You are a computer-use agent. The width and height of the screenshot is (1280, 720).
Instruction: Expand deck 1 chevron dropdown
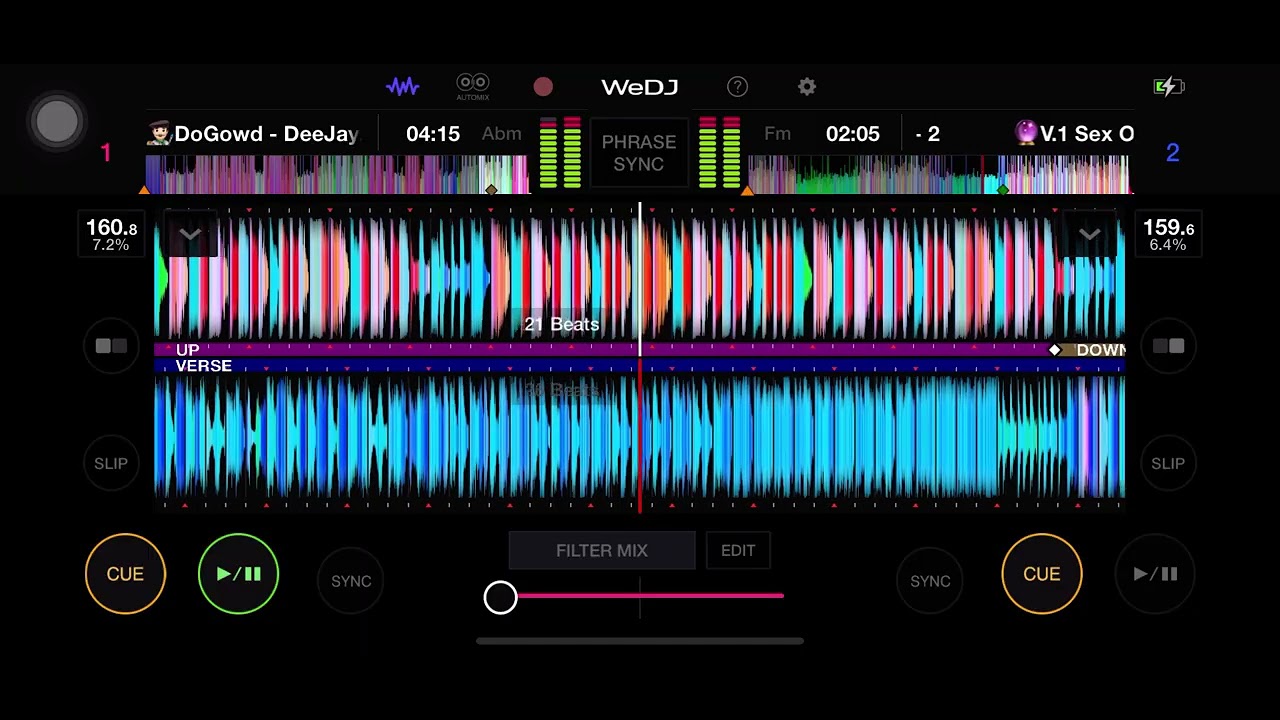190,234
